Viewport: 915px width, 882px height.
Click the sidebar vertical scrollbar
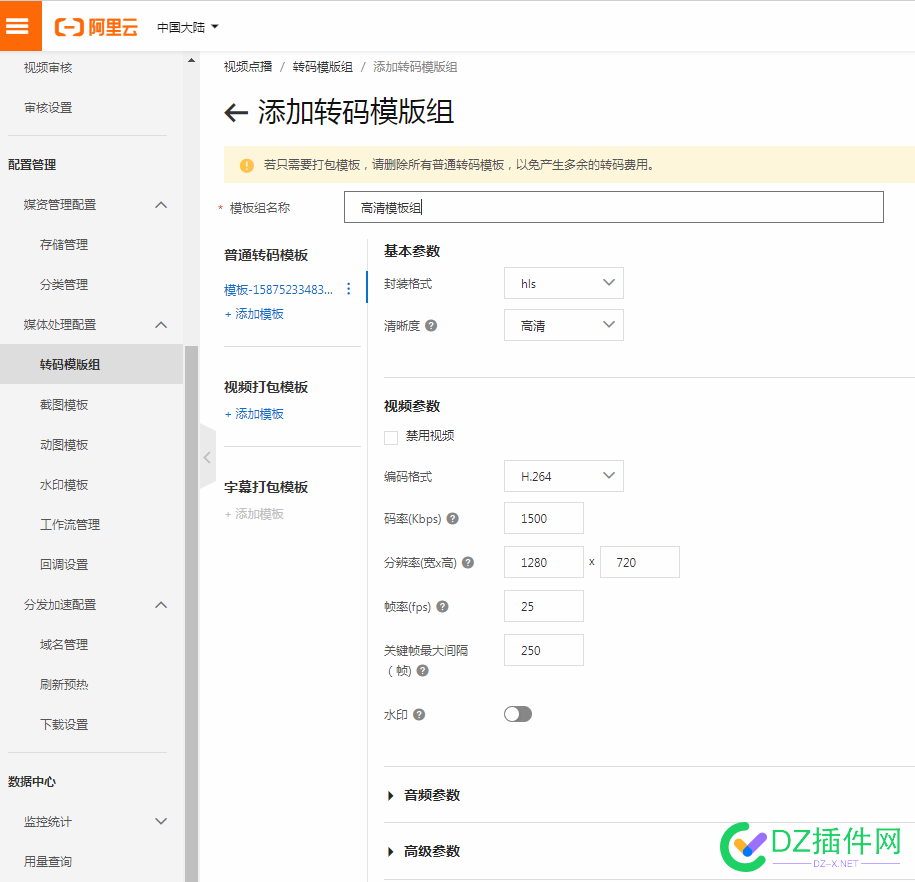191,613
